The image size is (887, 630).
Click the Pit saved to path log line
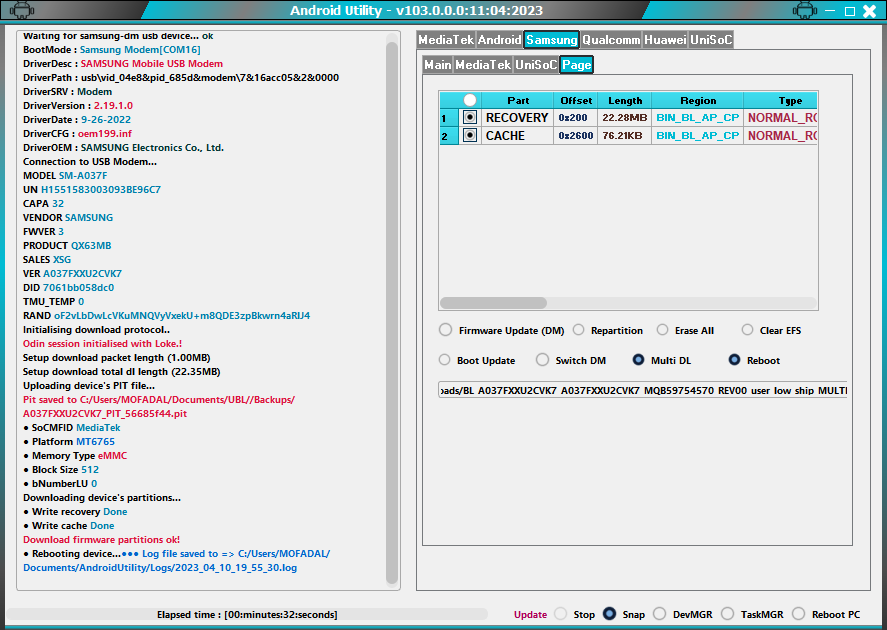tap(159, 406)
